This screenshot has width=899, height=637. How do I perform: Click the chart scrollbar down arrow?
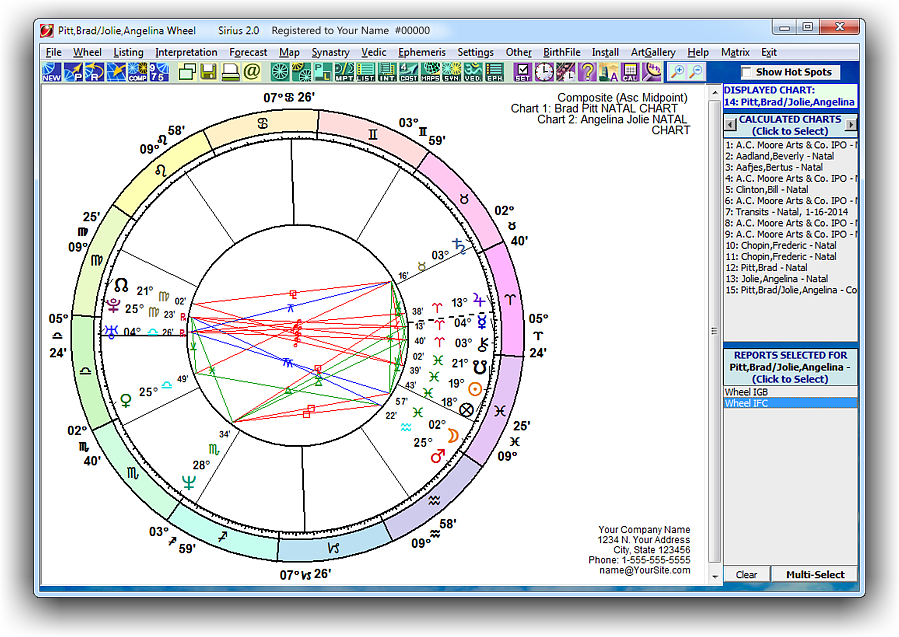[714, 576]
